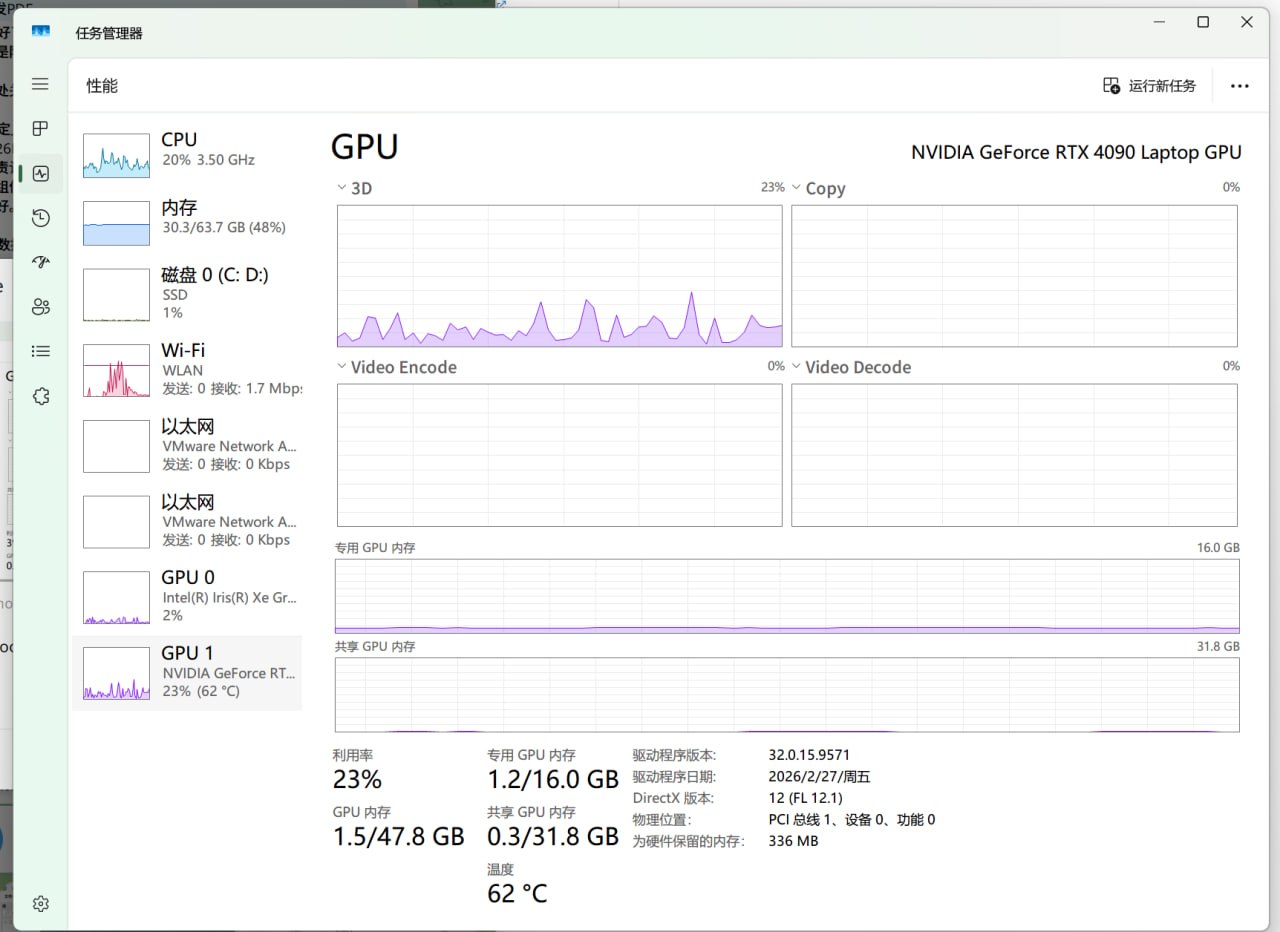The image size is (1280, 932).
Task: Click driver date 2026/2/27/周五
Action: coord(819,777)
